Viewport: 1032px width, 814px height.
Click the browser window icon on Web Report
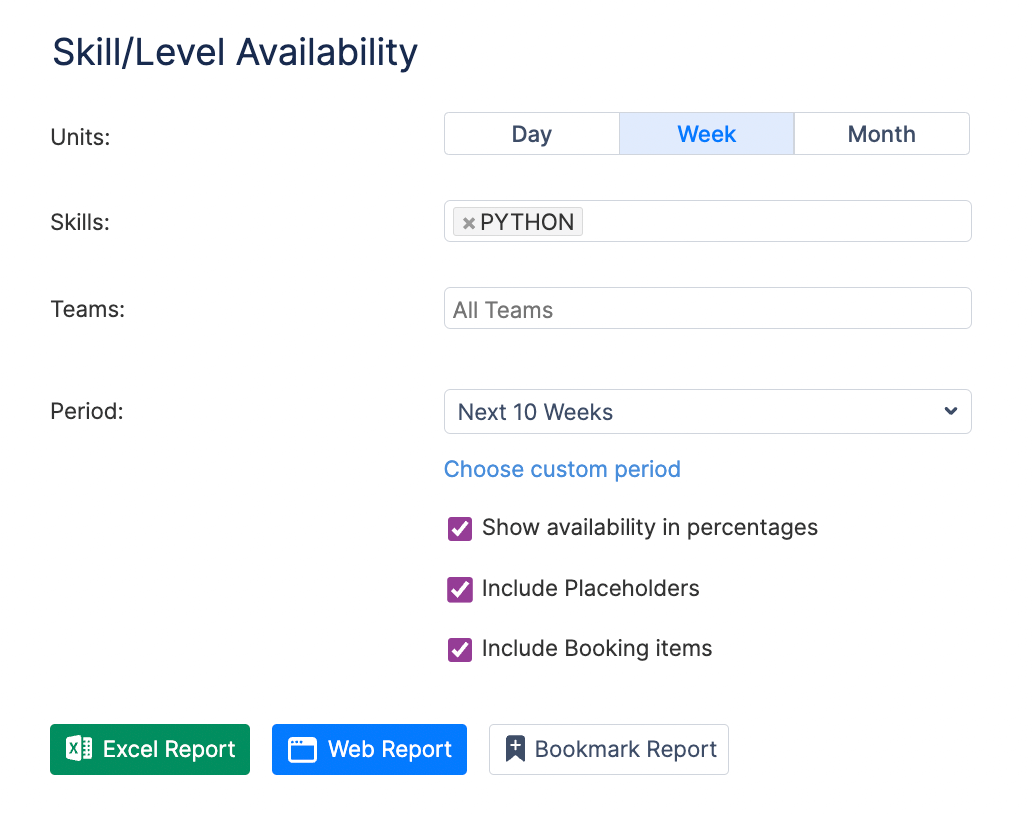pyautogui.click(x=302, y=750)
